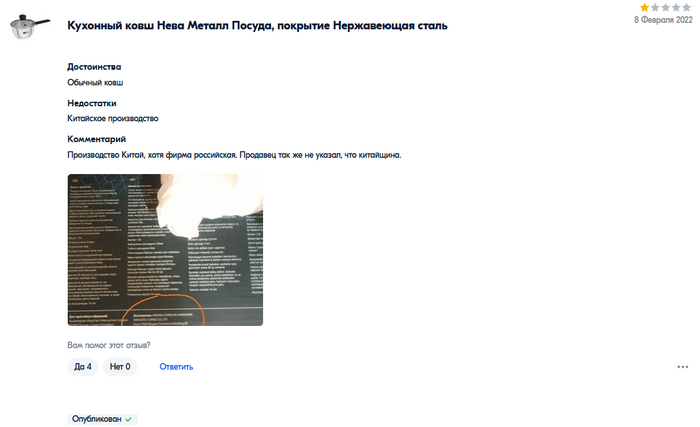Select the text Обычный ковш
700x427 pixels.
[x=95, y=82]
